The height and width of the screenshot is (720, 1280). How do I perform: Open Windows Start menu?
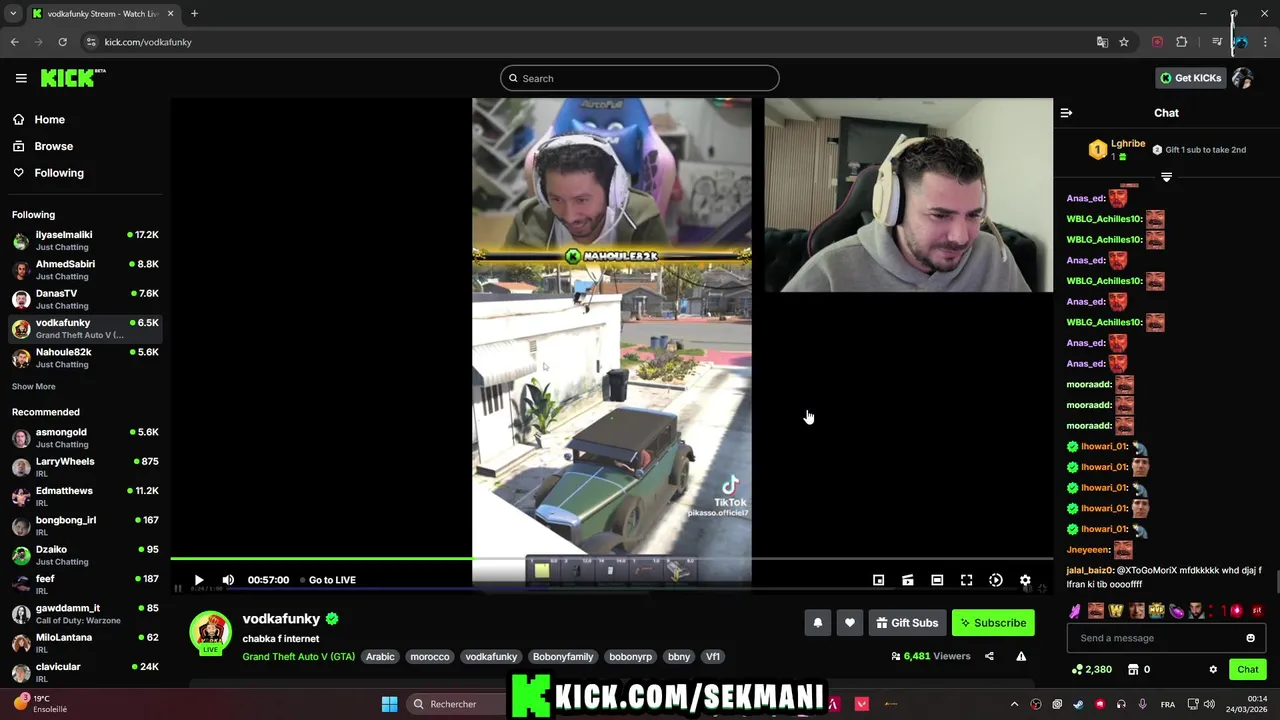coord(390,704)
